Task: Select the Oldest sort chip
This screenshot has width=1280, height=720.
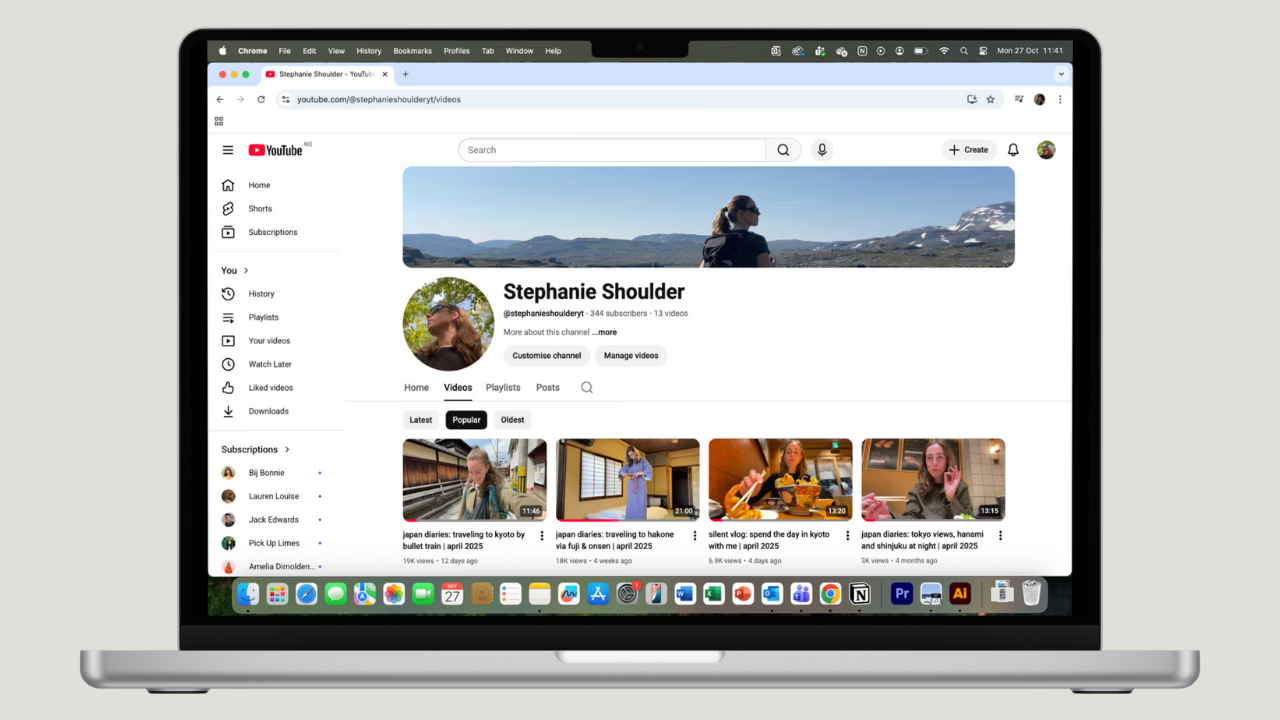Action: tap(513, 420)
